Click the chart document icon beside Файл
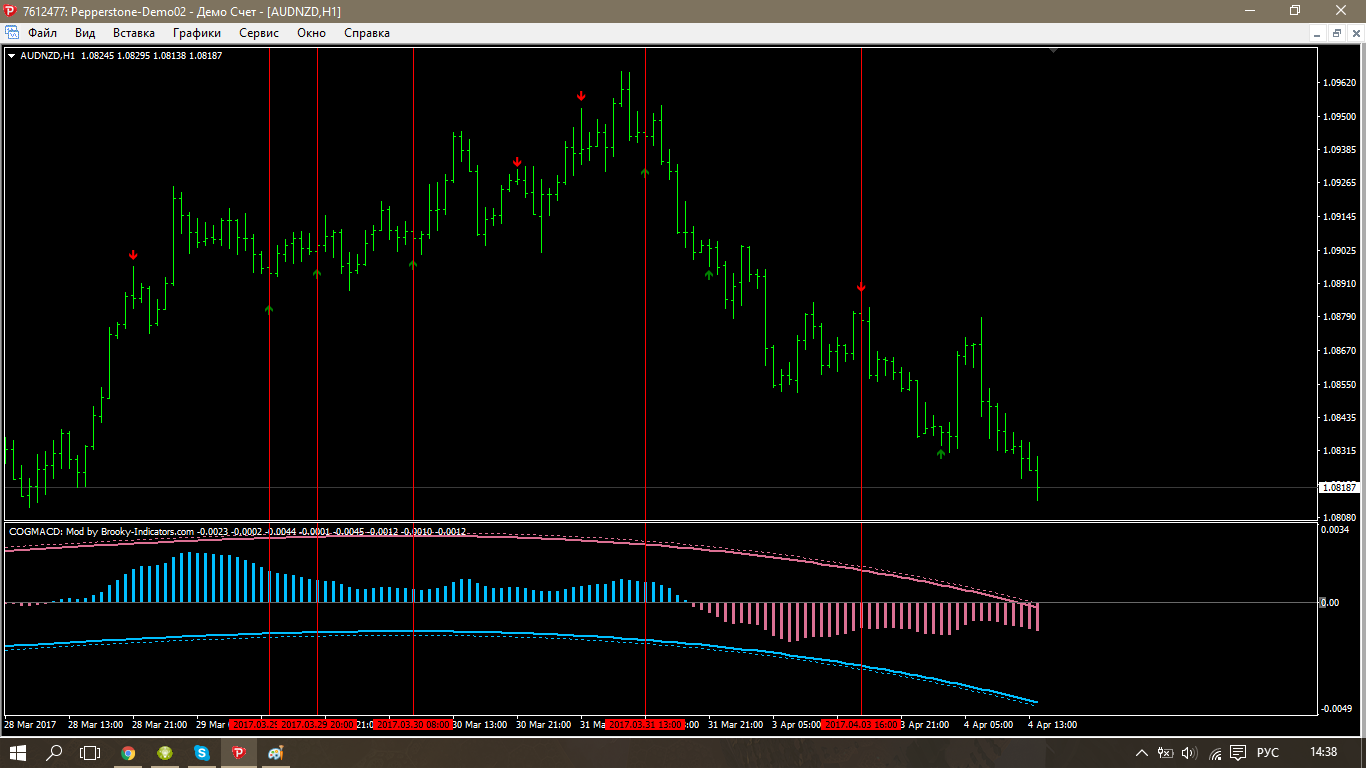The image size is (1366, 768). point(12,33)
